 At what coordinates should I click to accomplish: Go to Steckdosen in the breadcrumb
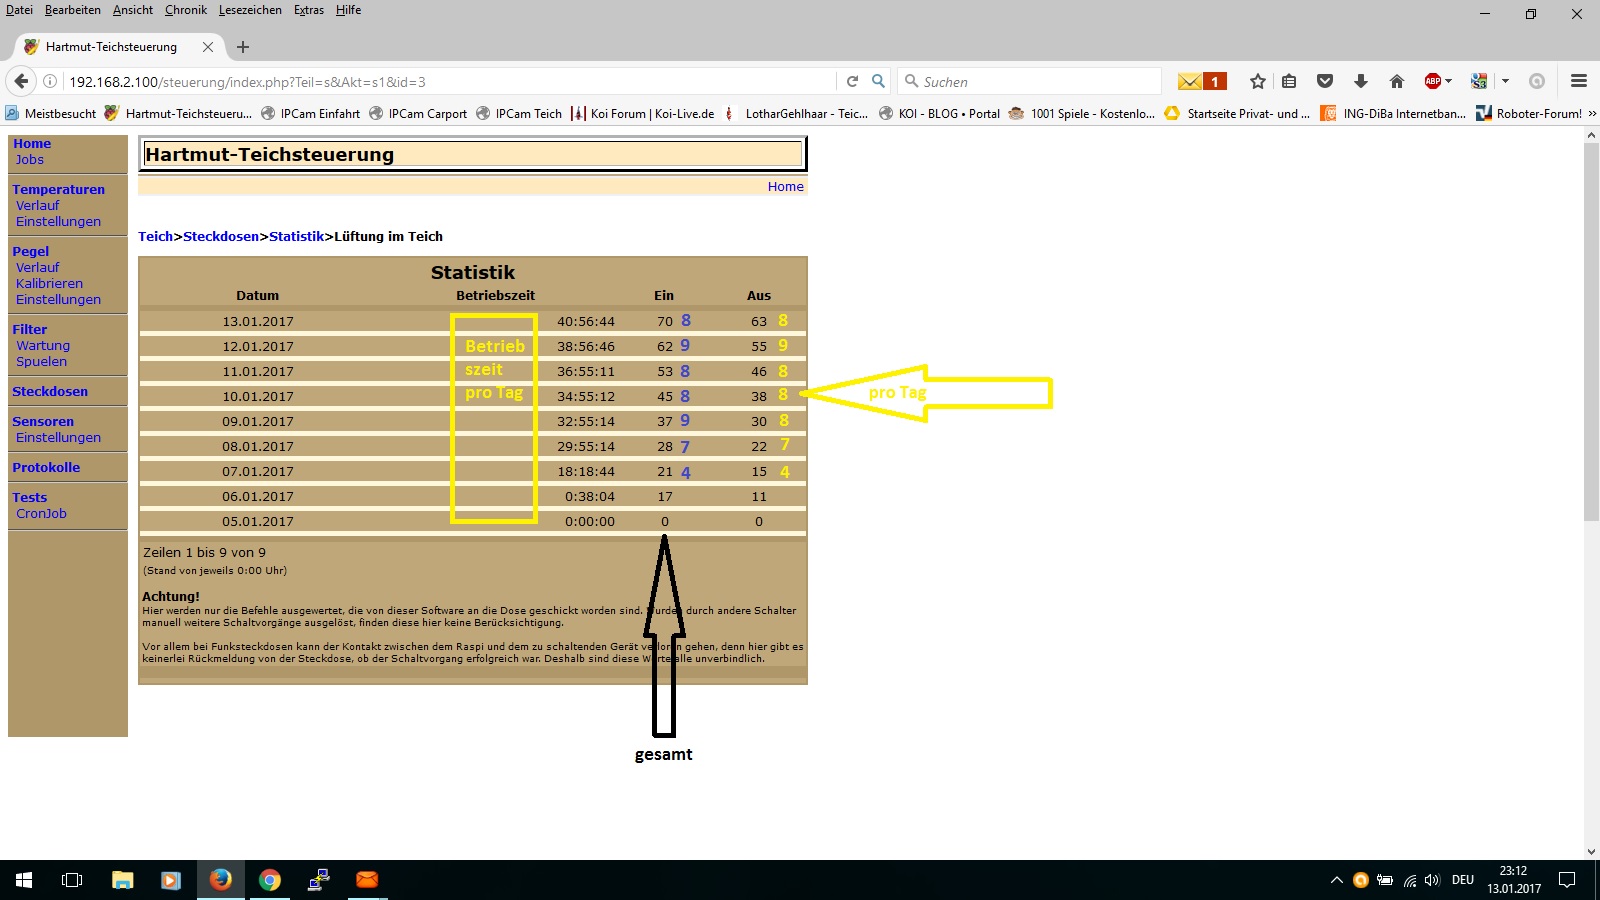tap(221, 236)
